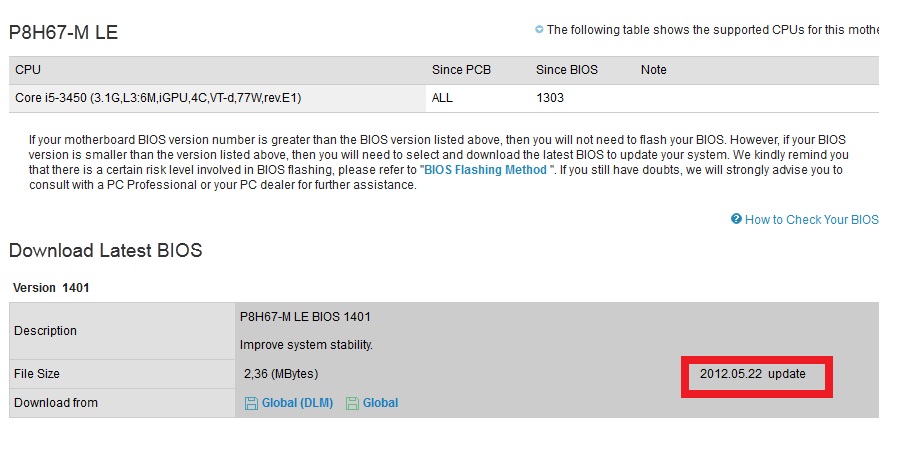Click the Version 1401 label
The height and width of the screenshot is (449, 902).
(x=51, y=287)
